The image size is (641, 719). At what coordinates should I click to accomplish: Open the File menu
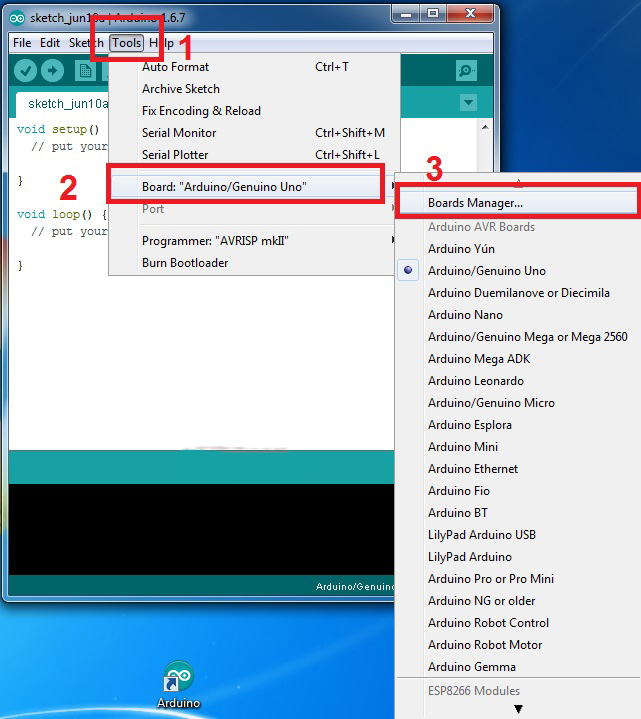22,43
